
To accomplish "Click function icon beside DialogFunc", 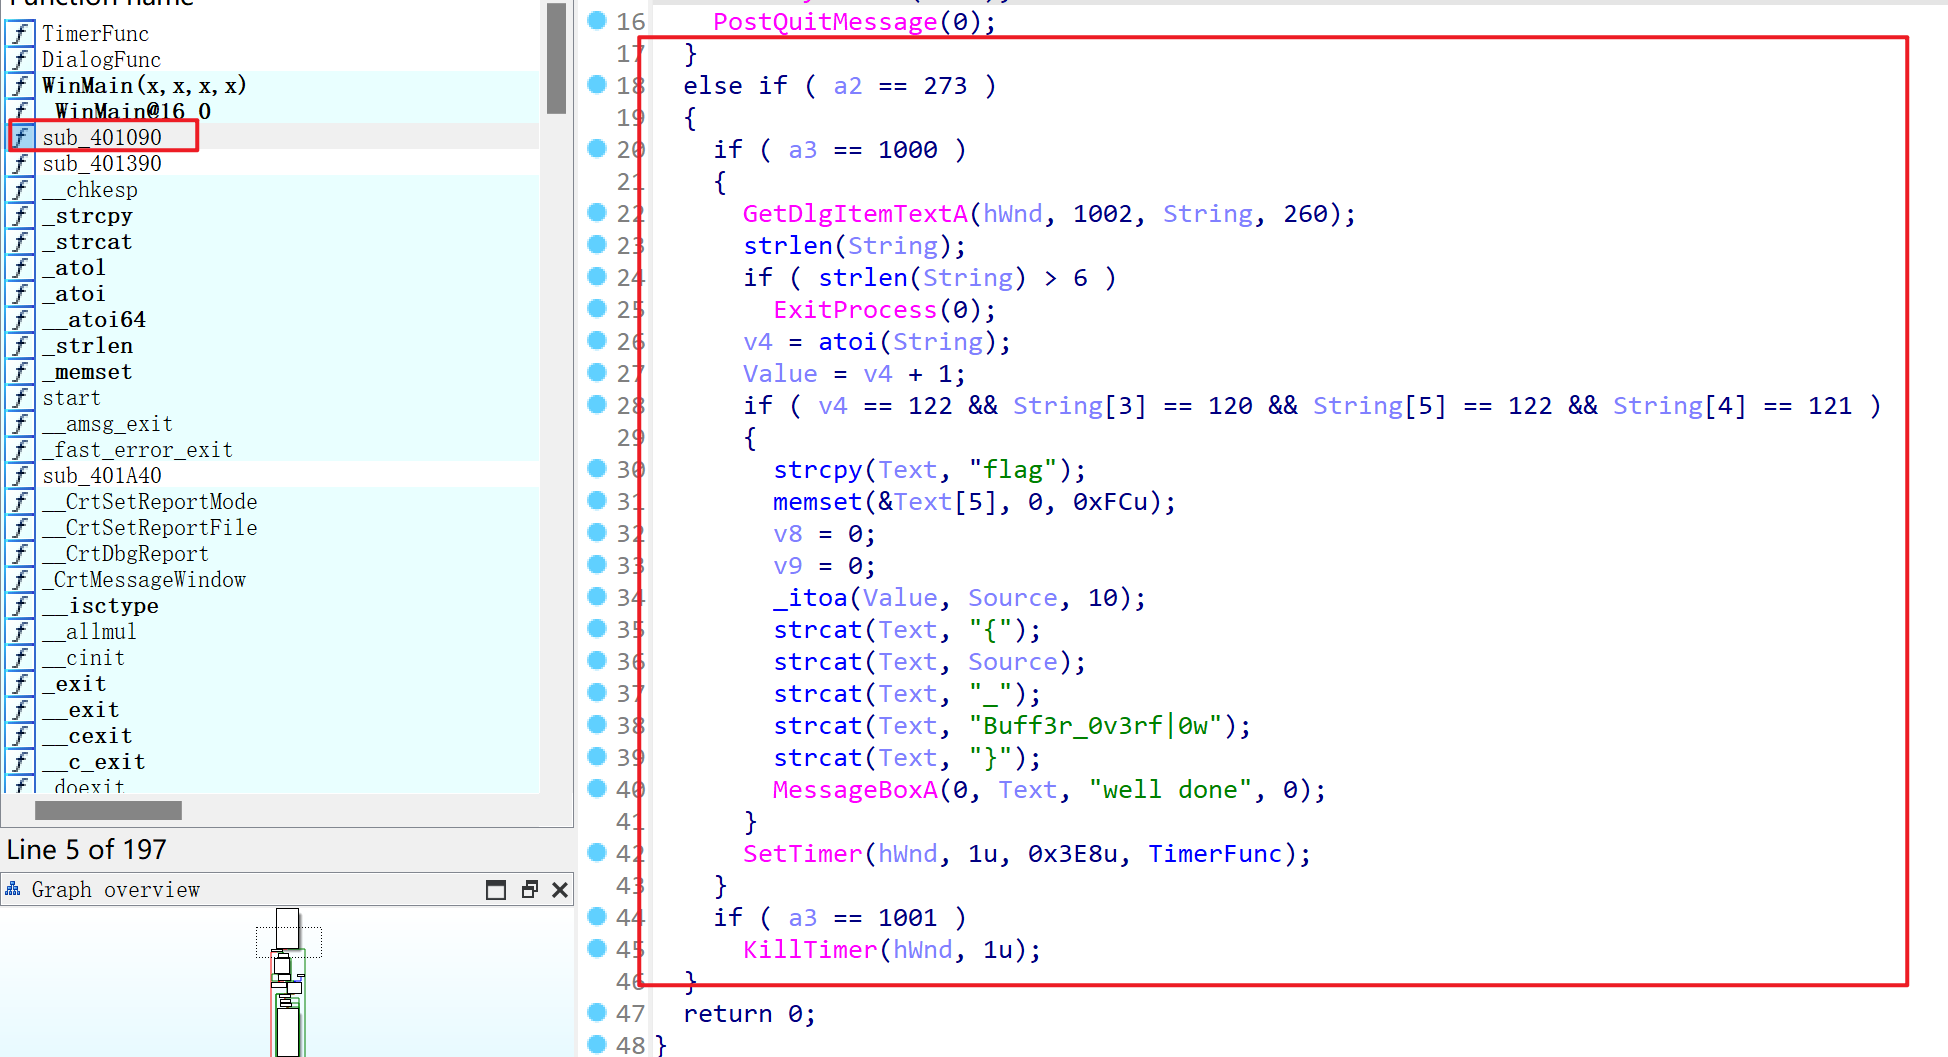I will (20, 59).
